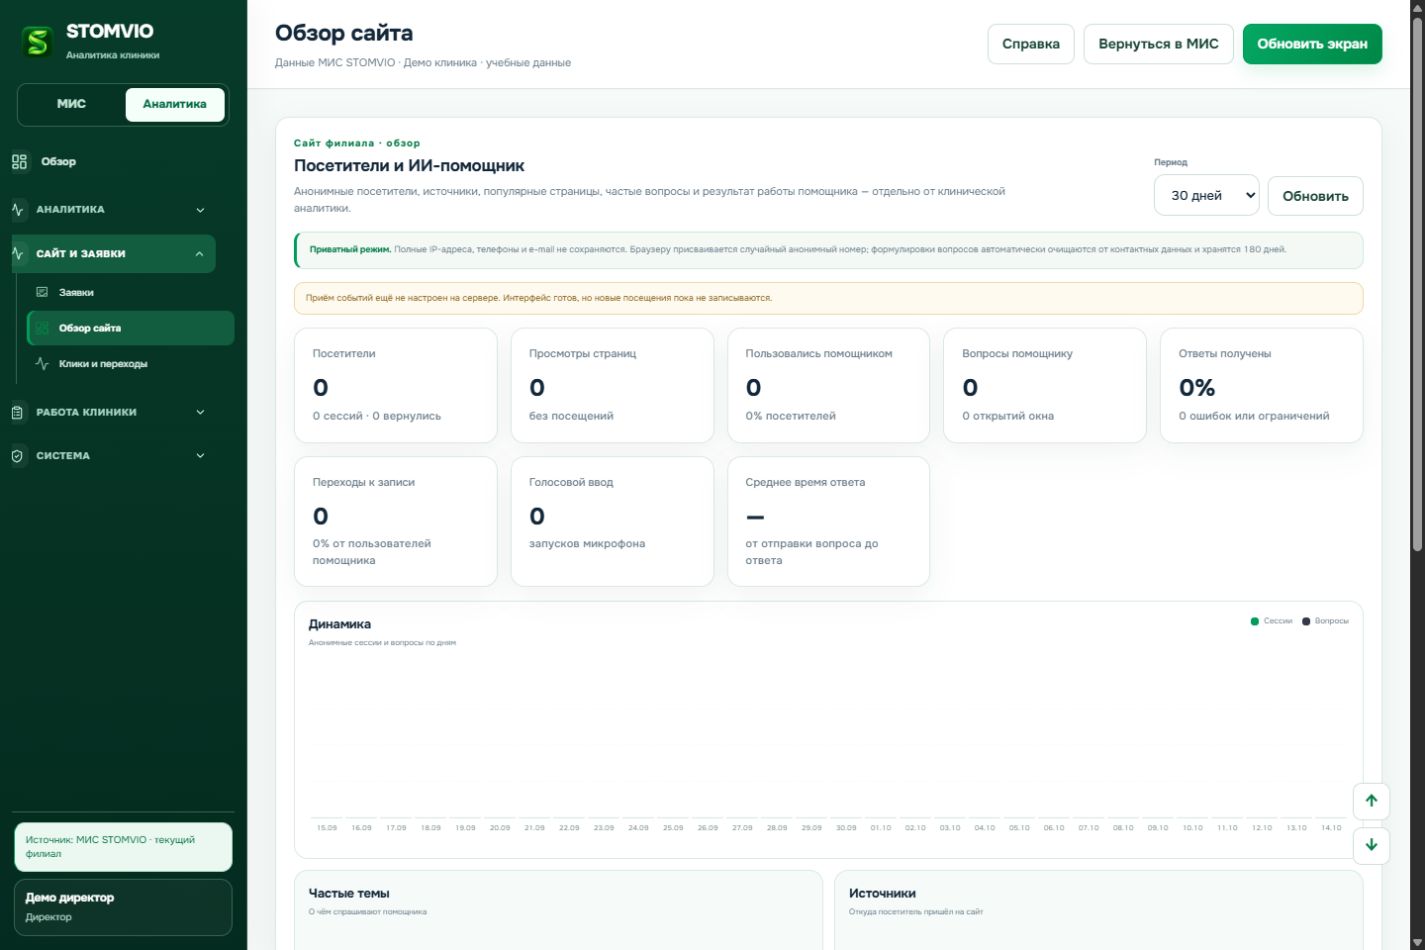Click the Вопросы помощнику stat card
Viewport: 1425px width, 950px height.
[x=1045, y=385]
